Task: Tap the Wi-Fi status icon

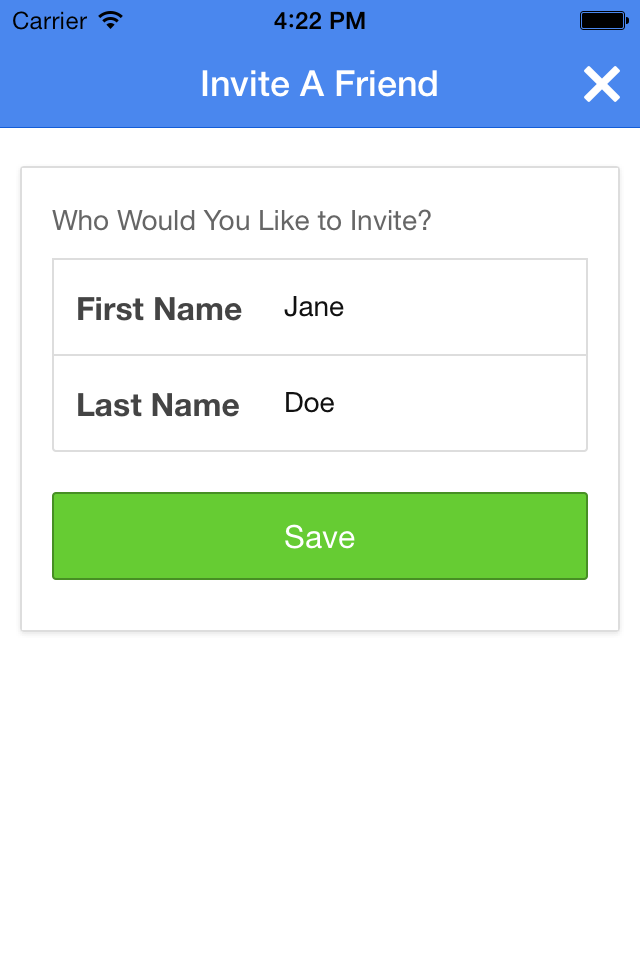Action: point(111,21)
